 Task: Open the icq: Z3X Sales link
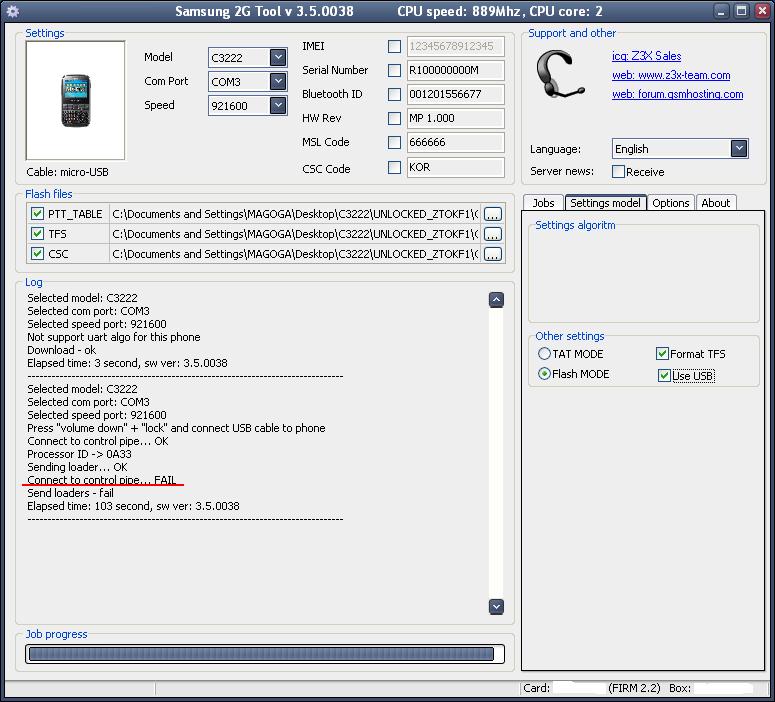pyautogui.click(x=646, y=56)
